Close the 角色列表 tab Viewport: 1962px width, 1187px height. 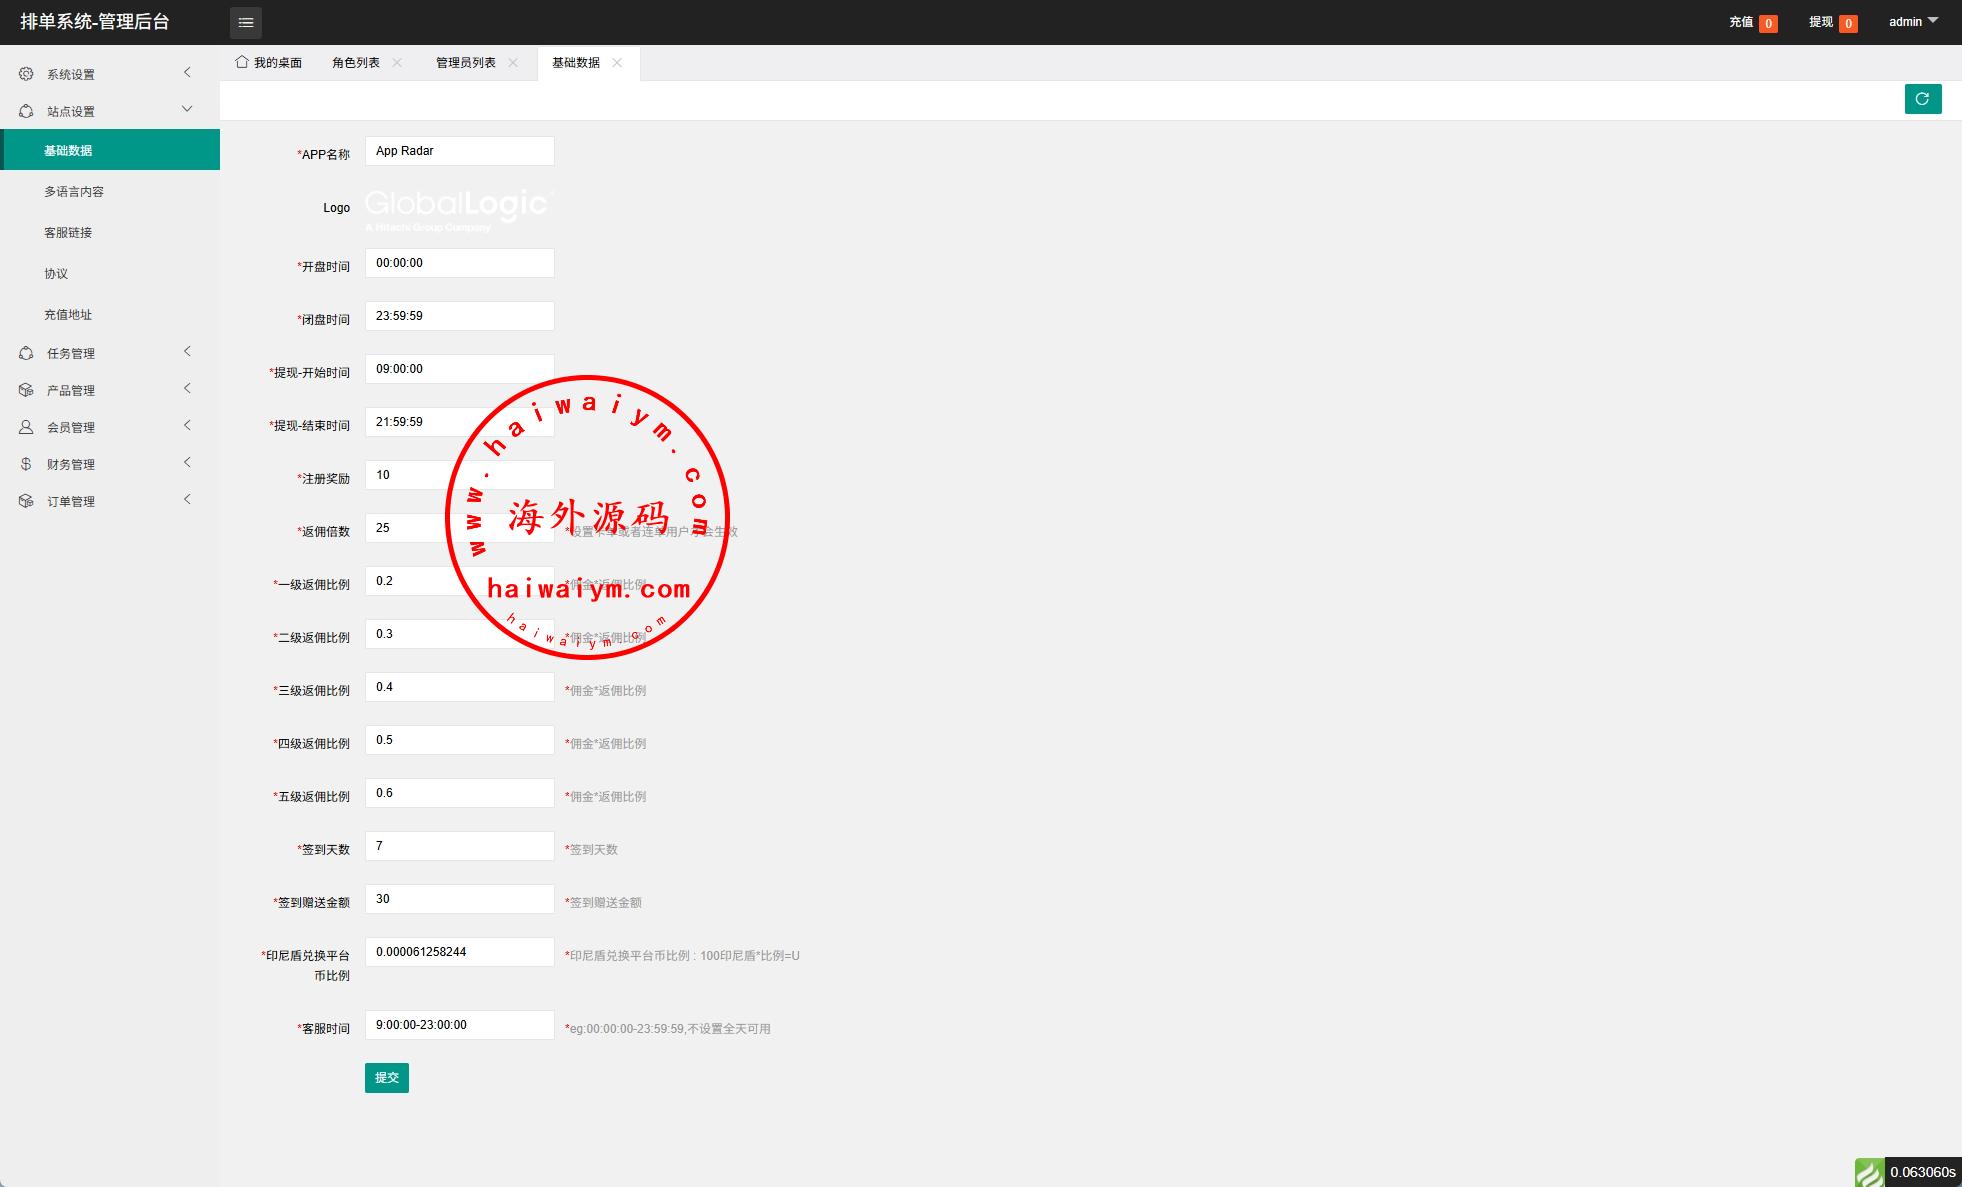coord(397,62)
